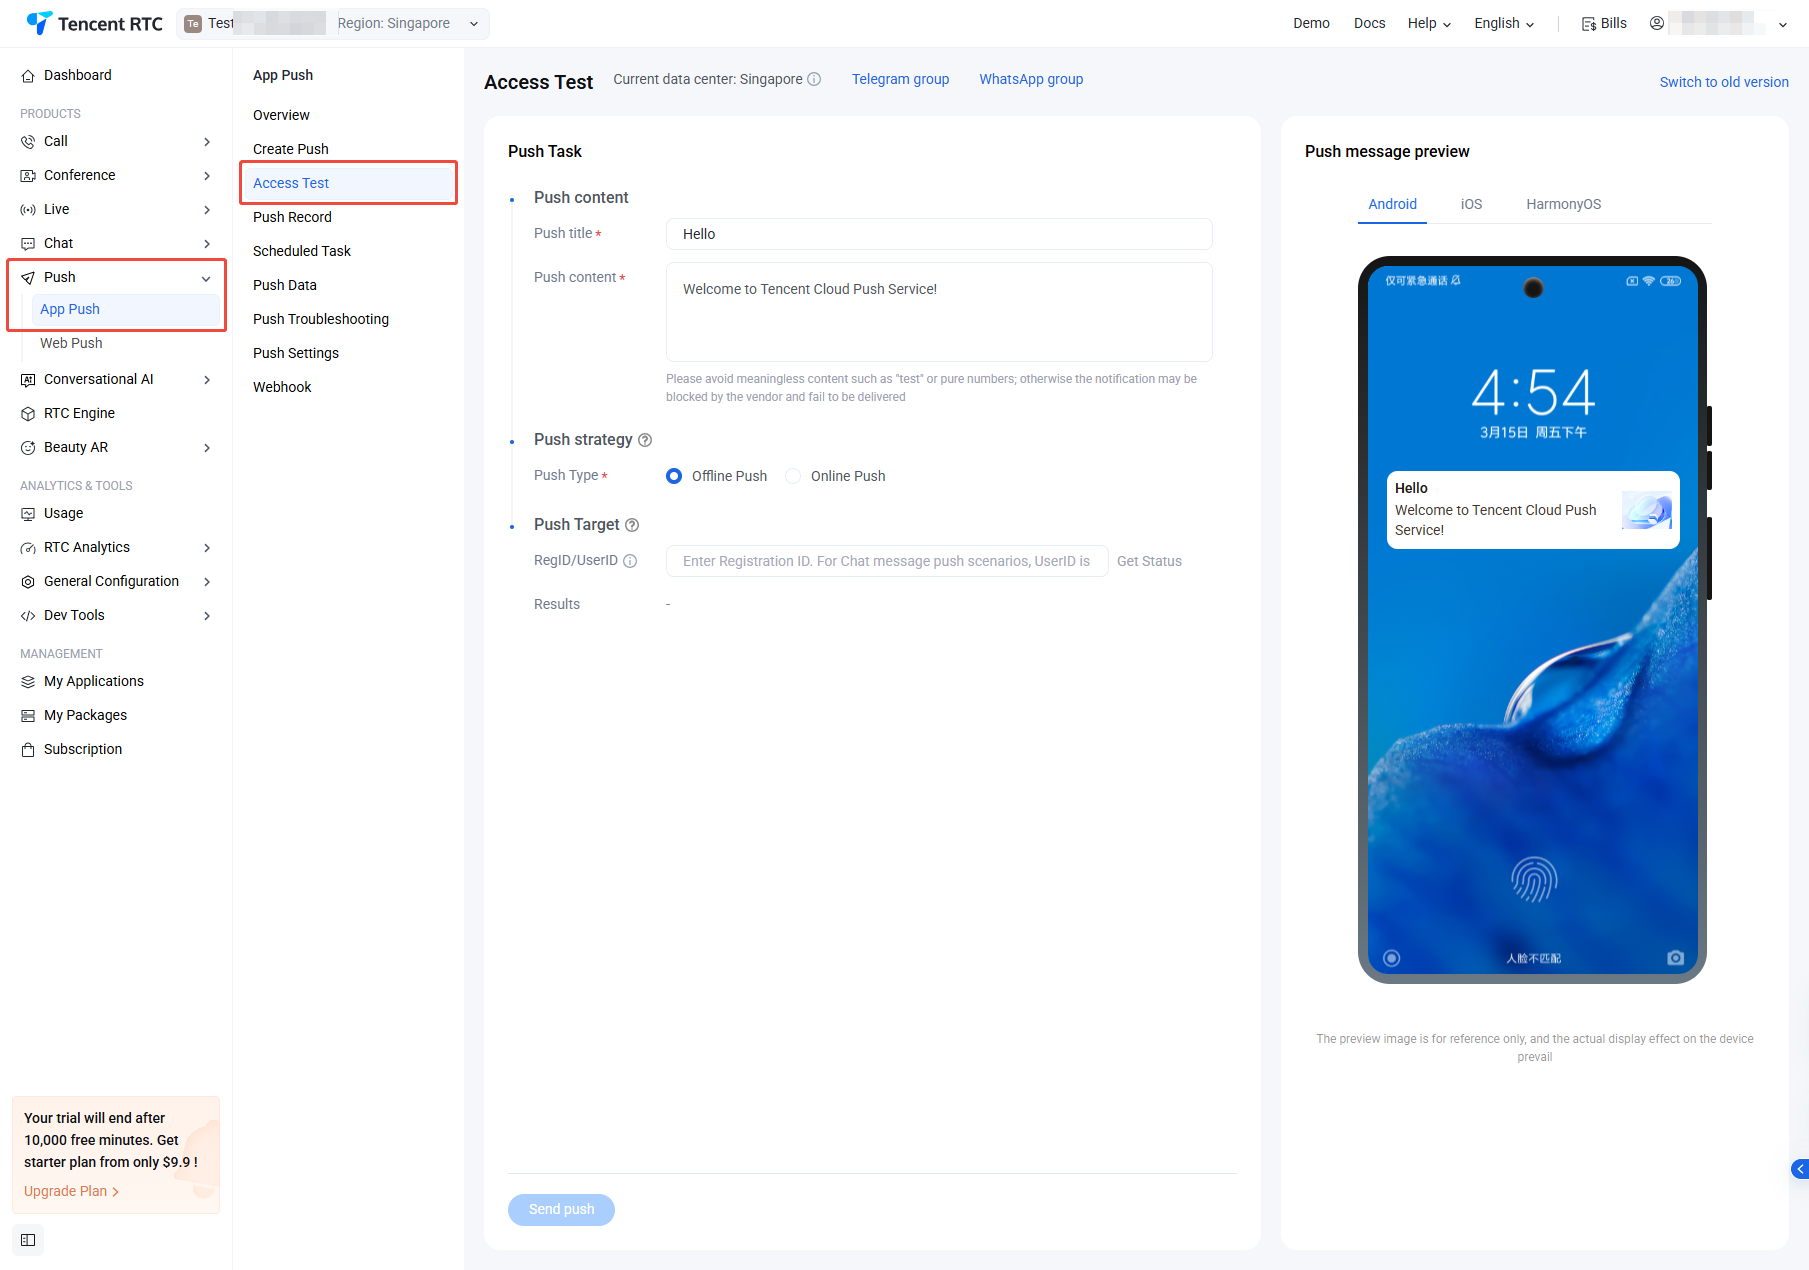The height and width of the screenshot is (1270, 1809).
Task: Click the RTC Engine cube icon
Action: (28, 414)
